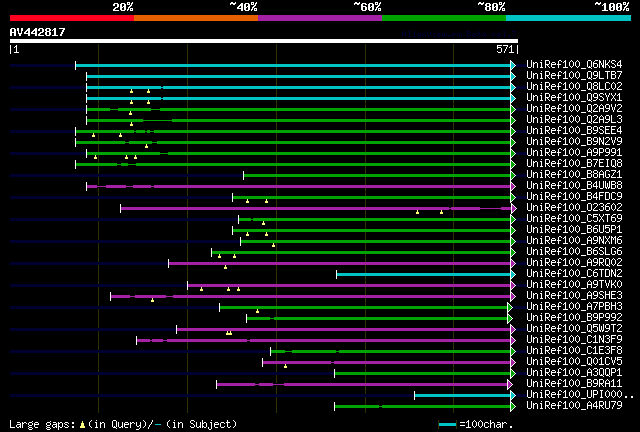Viewport: 640px width, 432px height.
Task: Open the UniRef100_A7PBH3 label
Action: click(x=574, y=307)
